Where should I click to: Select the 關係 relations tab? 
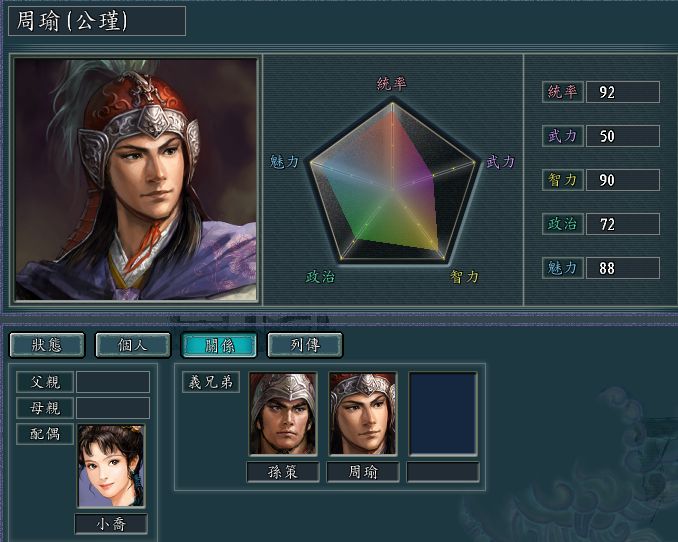coord(219,345)
